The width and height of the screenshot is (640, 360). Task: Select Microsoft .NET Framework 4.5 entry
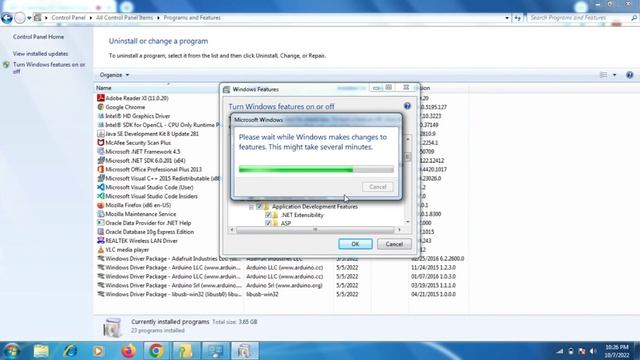point(142,151)
